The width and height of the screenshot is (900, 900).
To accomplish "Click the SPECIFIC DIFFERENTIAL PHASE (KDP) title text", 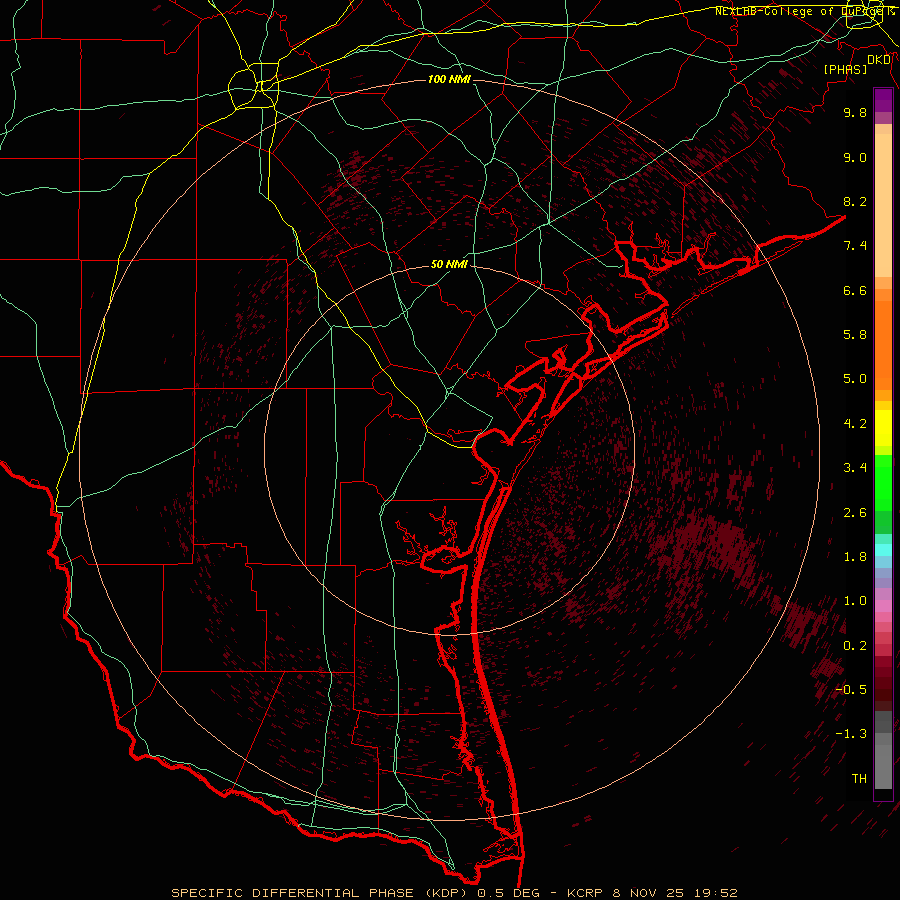I will pos(317,893).
